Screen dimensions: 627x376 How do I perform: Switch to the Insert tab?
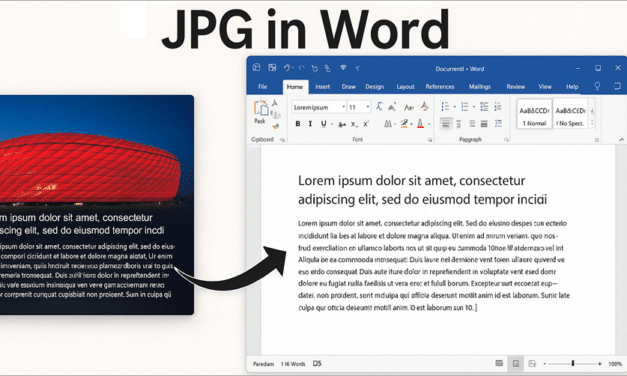coord(322,86)
